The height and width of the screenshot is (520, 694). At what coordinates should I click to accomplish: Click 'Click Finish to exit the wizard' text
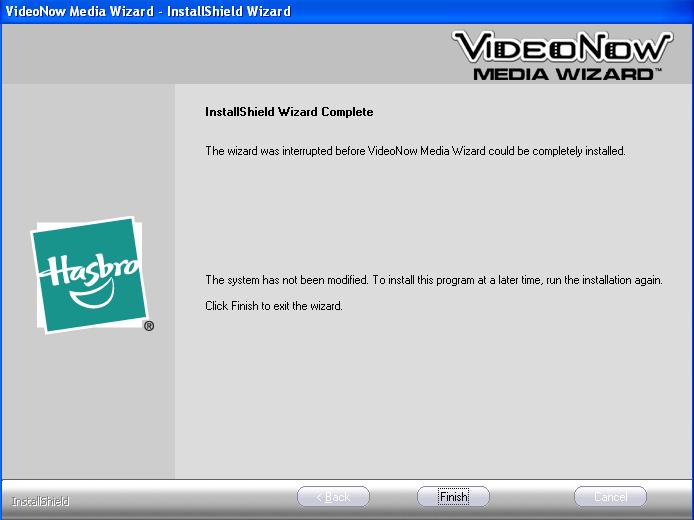pyautogui.click(x=274, y=306)
